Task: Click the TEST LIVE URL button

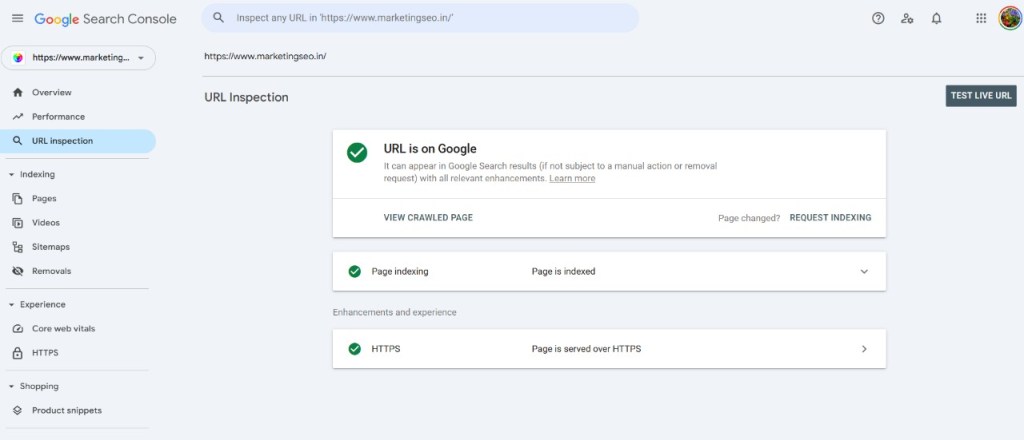Action: click(981, 95)
